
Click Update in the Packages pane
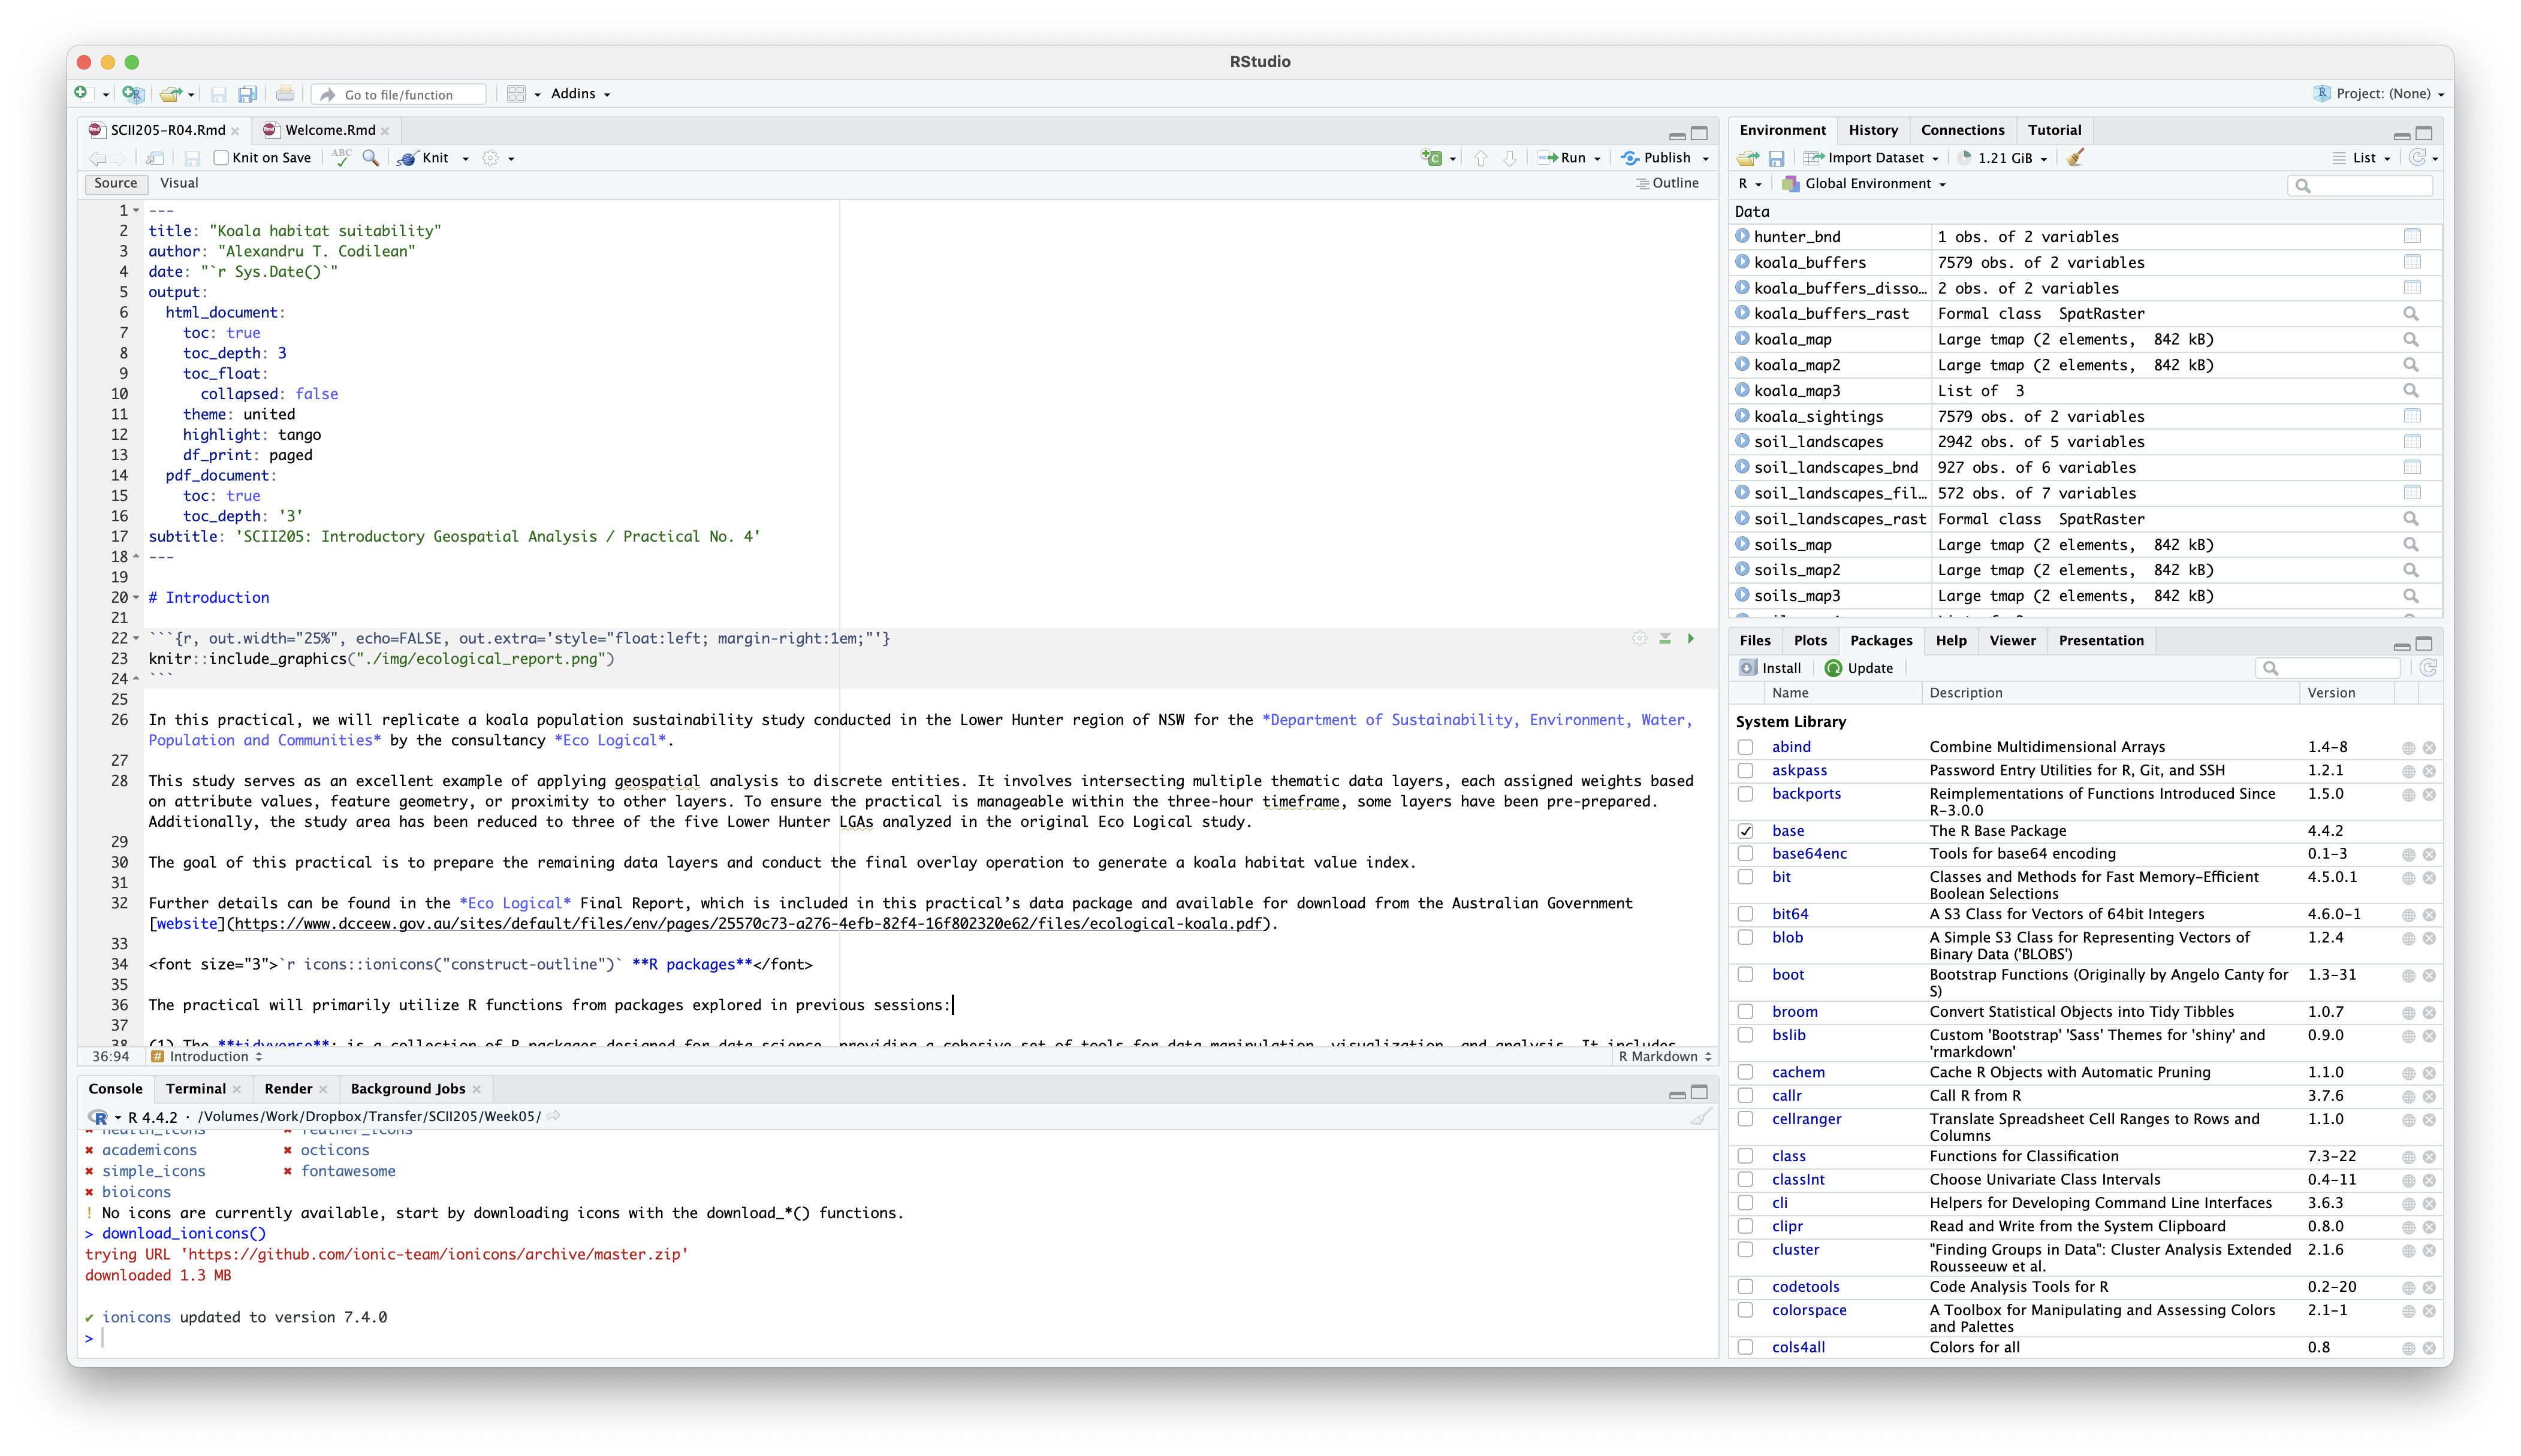(x=1859, y=668)
